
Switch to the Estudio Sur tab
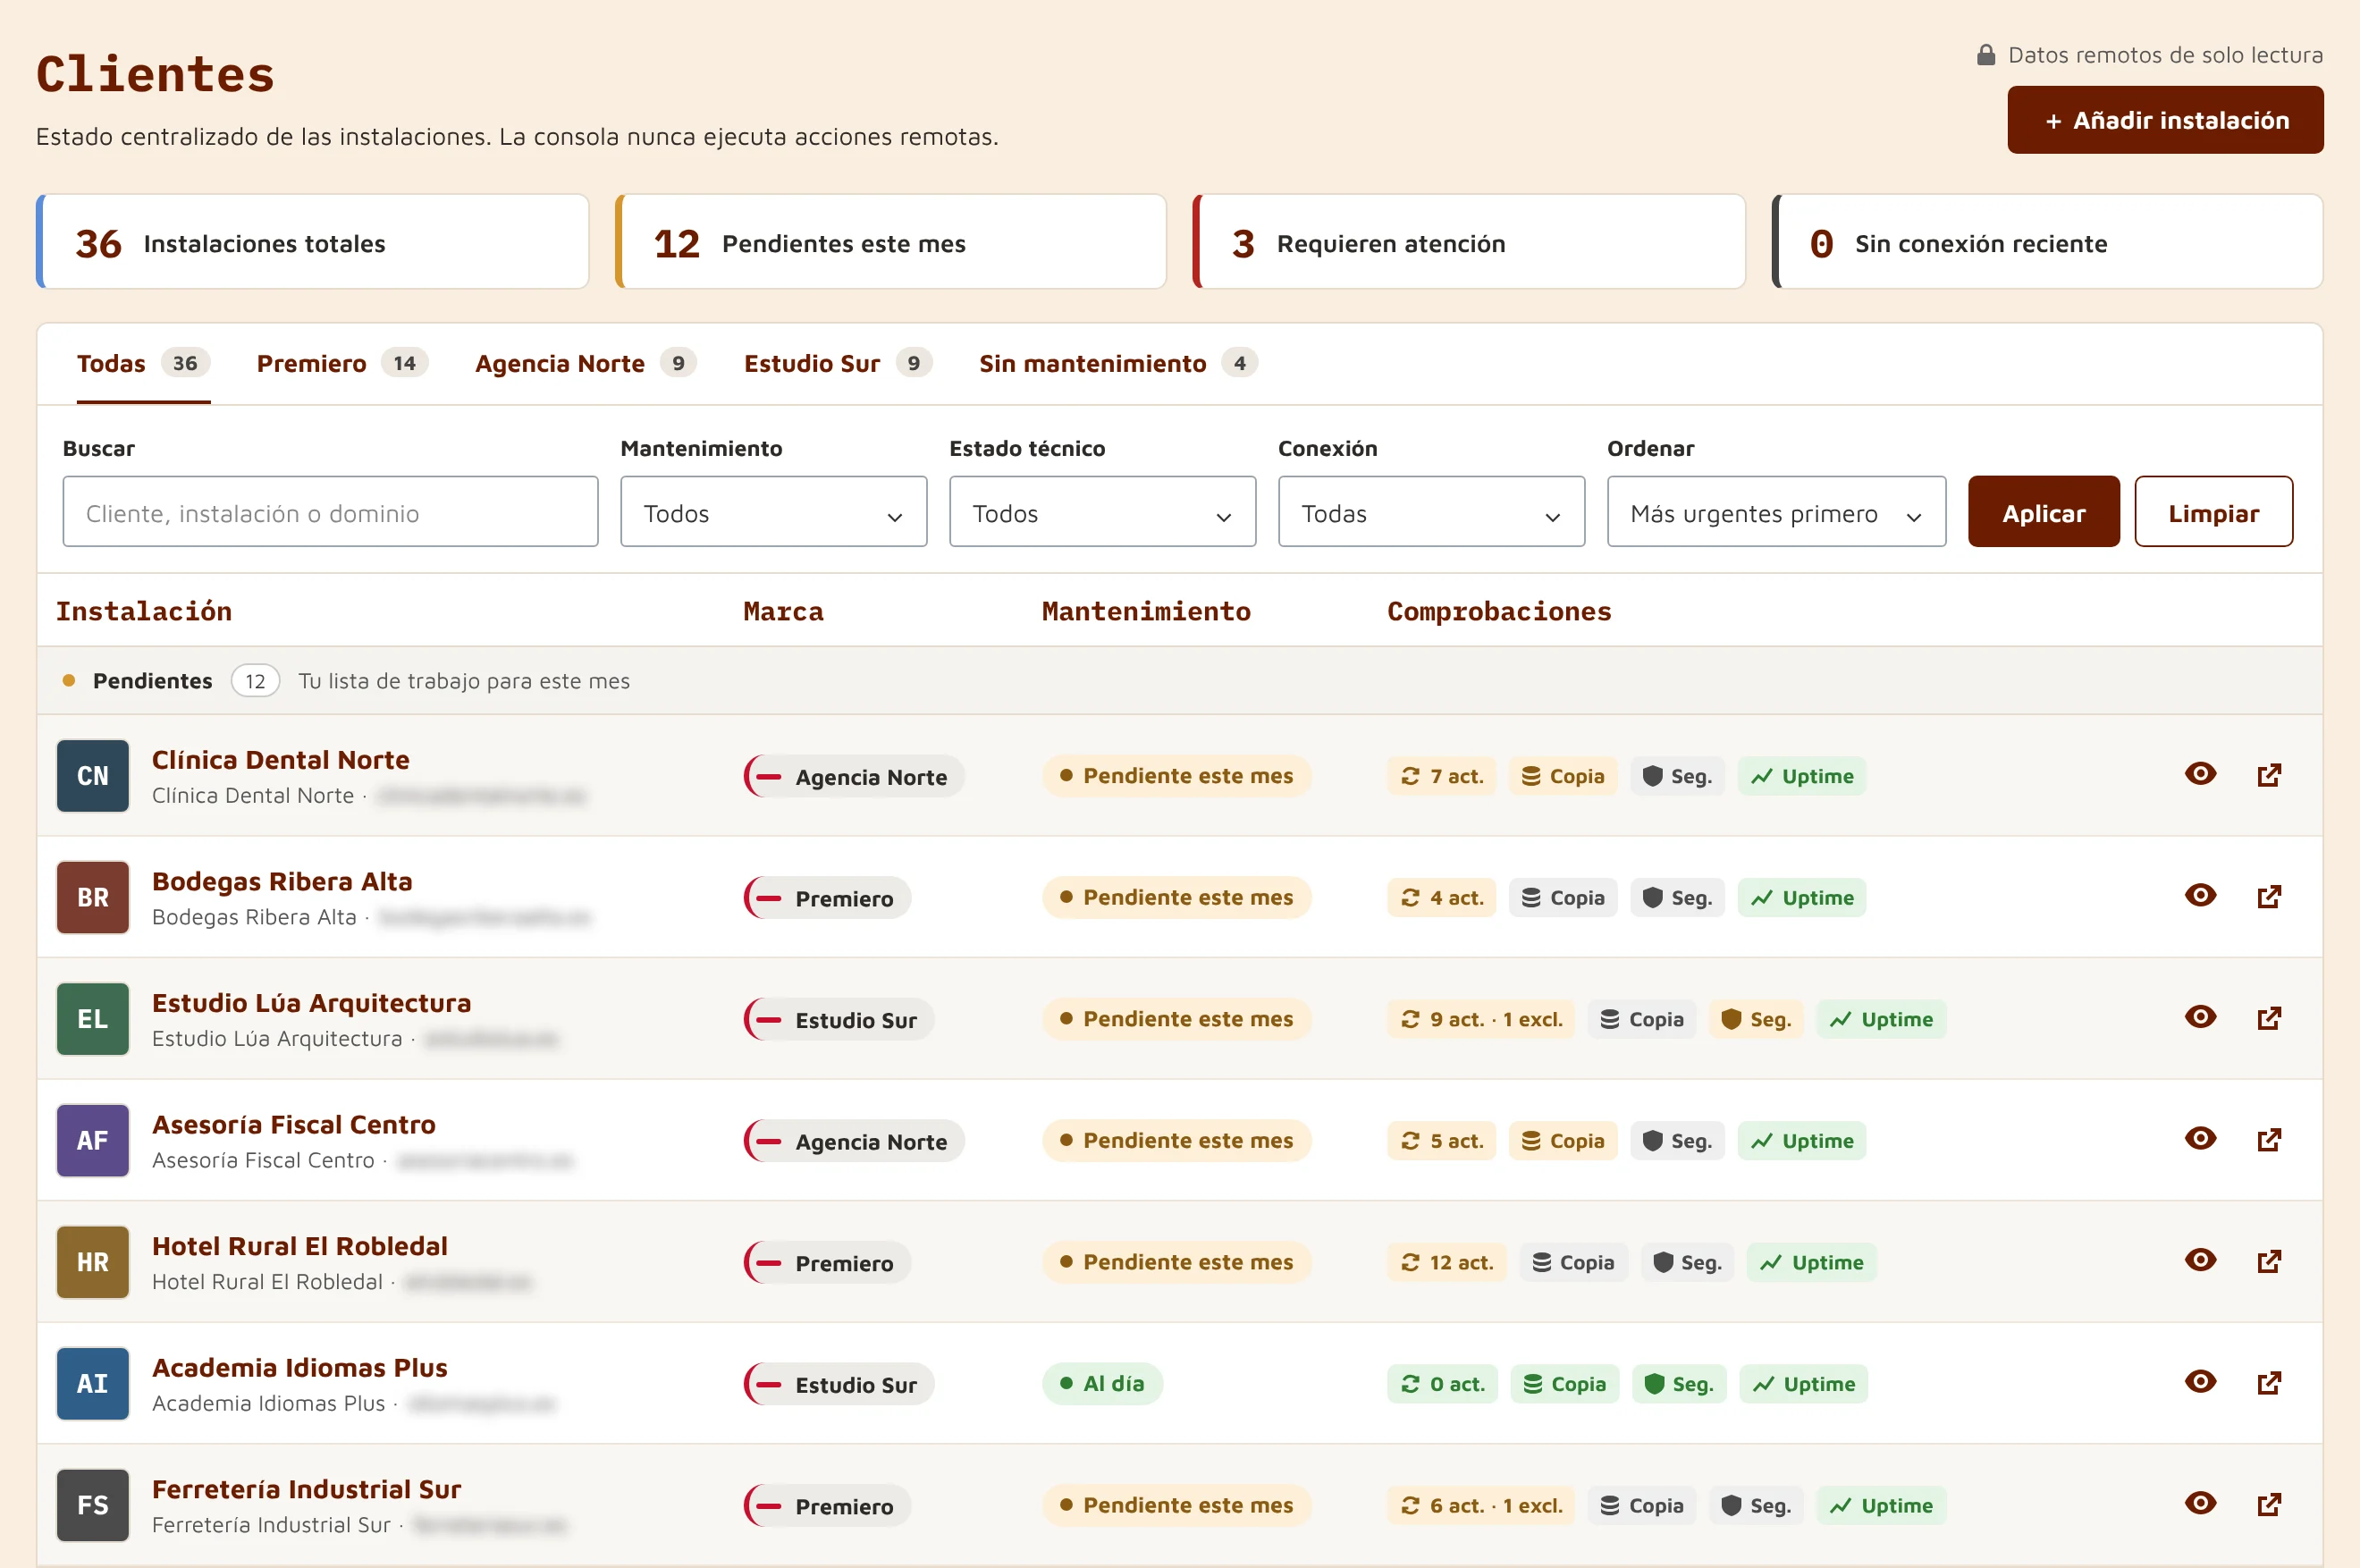[x=838, y=364]
